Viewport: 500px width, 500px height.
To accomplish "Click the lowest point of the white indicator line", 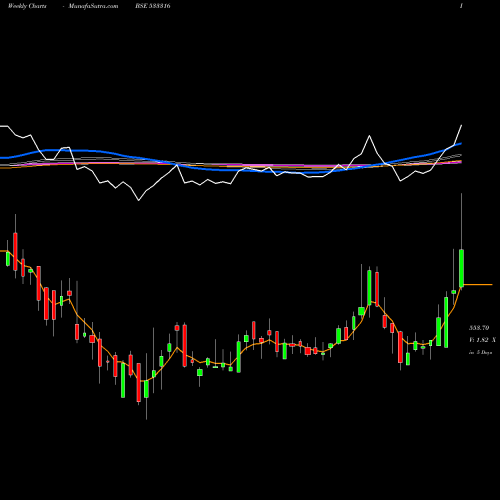I will point(139,200).
